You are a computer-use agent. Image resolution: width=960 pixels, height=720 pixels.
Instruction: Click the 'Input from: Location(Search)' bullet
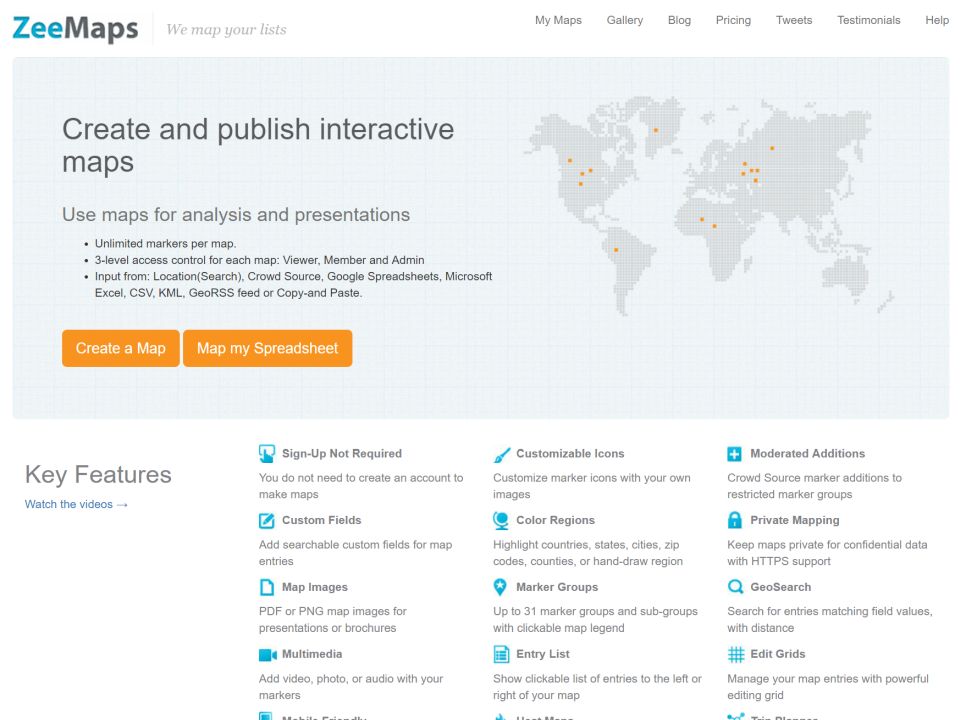point(293,285)
